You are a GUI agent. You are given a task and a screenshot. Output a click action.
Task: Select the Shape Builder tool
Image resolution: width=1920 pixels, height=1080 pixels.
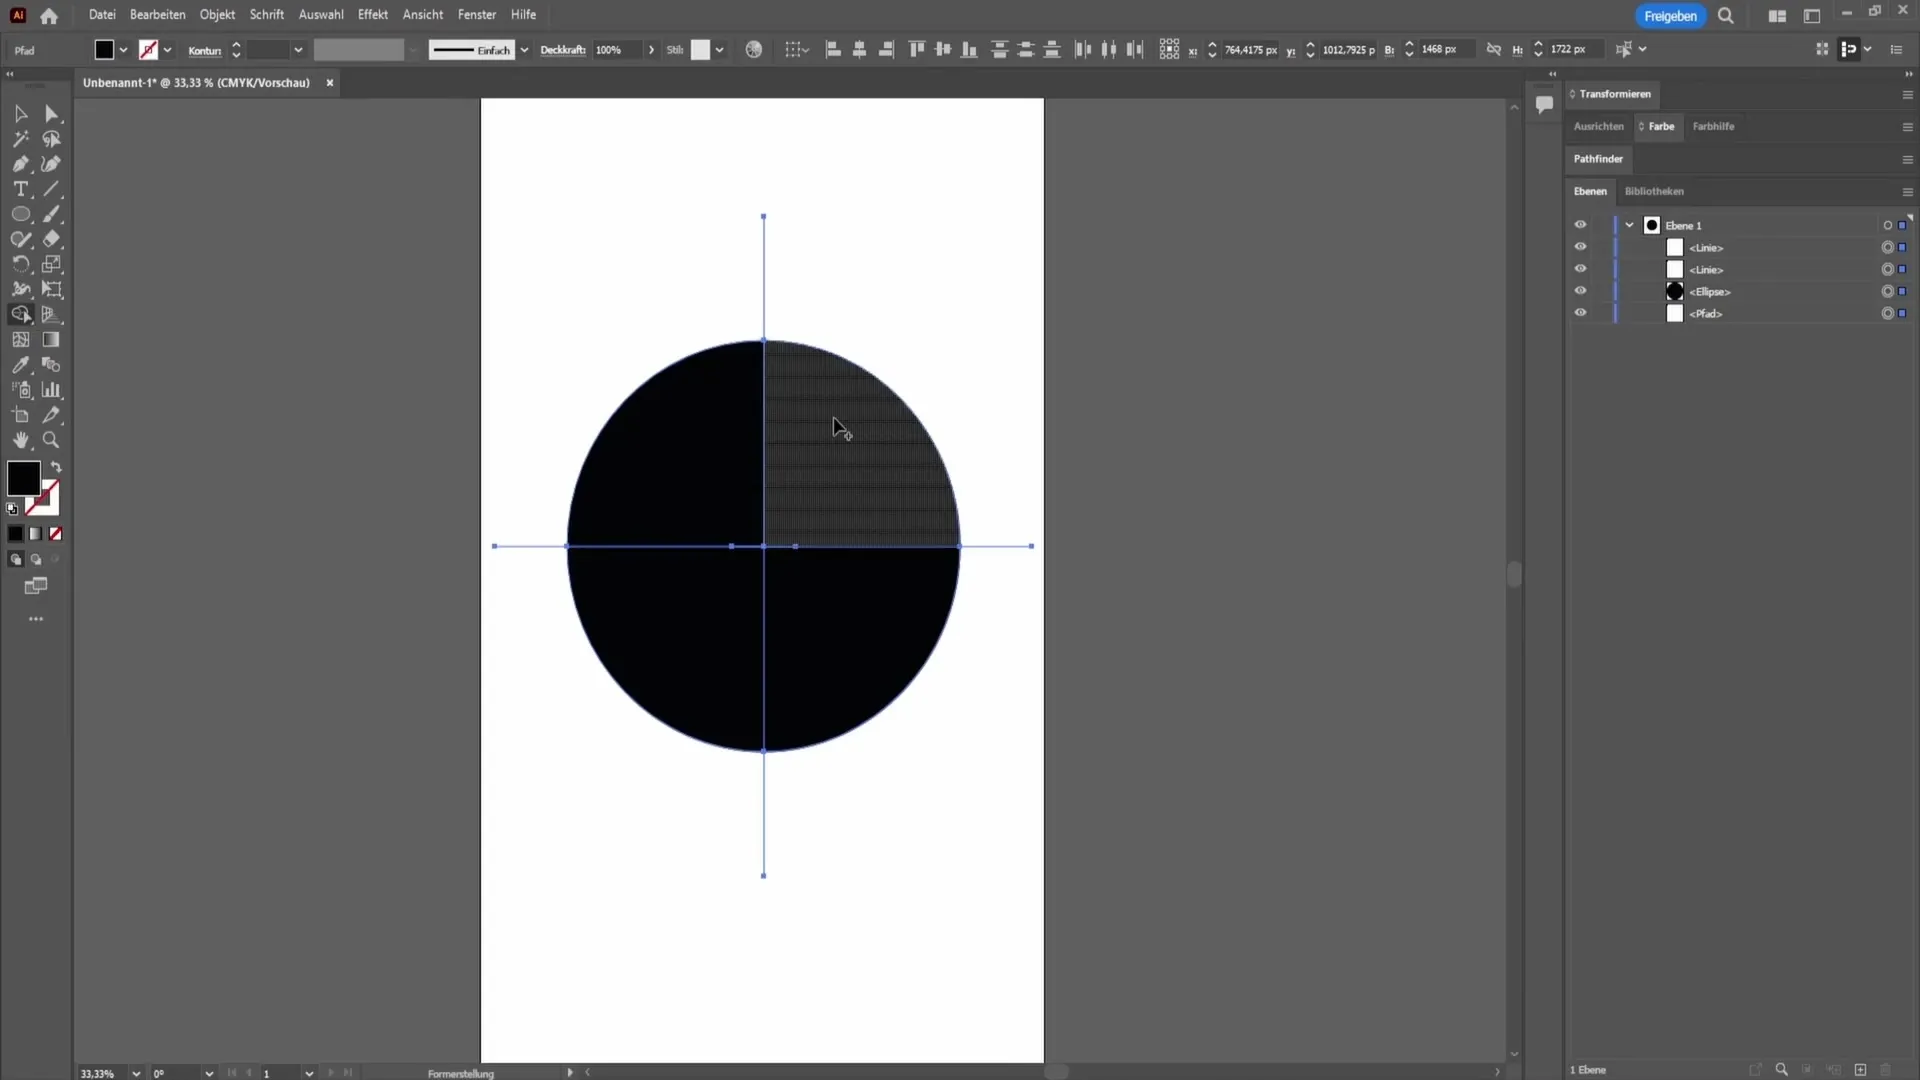tap(20, 314)
